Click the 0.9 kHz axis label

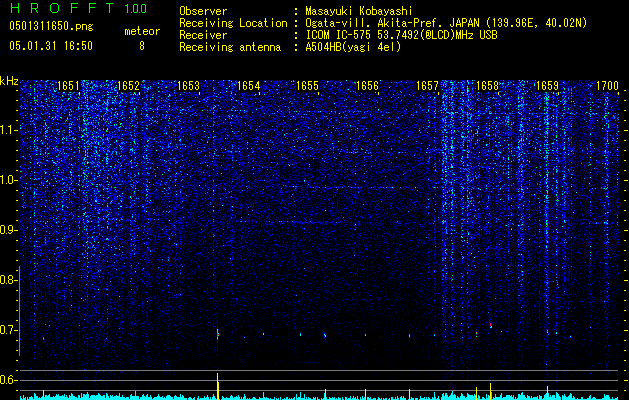[x=8, y=230]
